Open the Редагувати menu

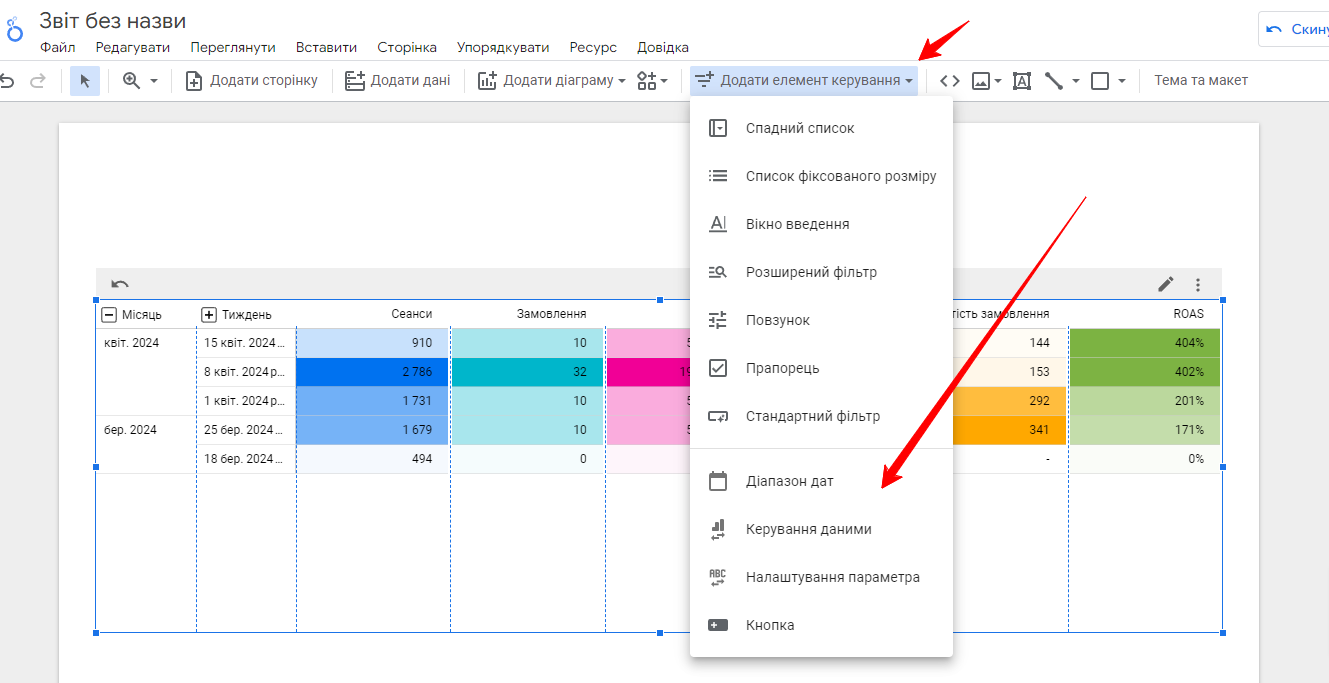(x=133, y=47)
